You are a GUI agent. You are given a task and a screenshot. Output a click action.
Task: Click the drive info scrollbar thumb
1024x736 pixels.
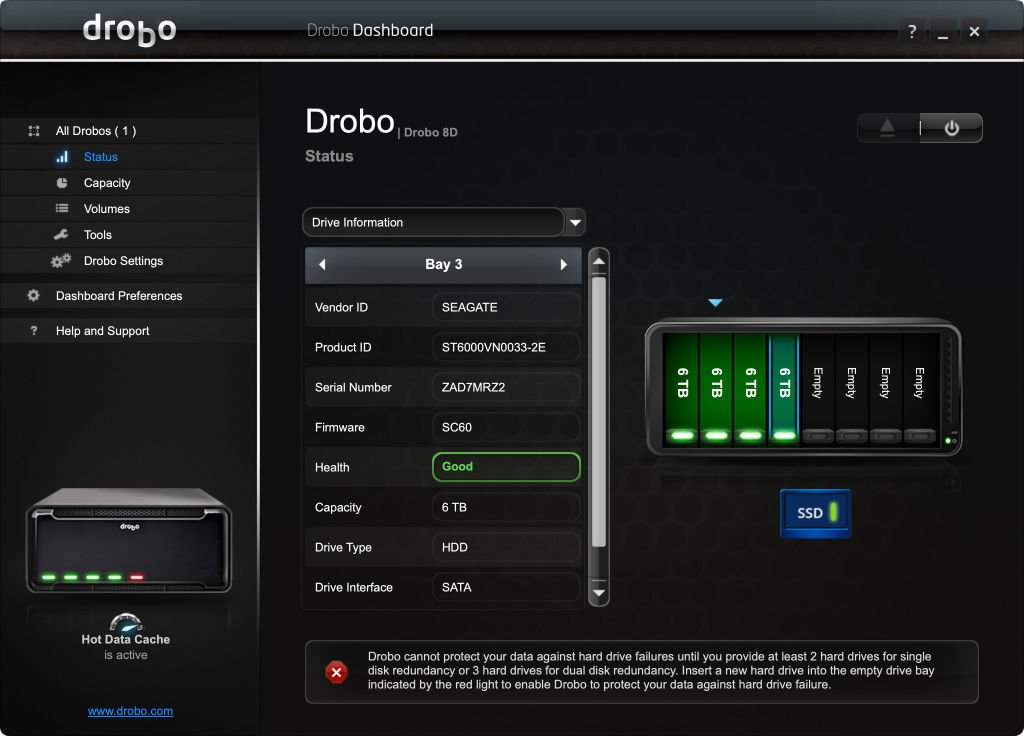[599, 411]
